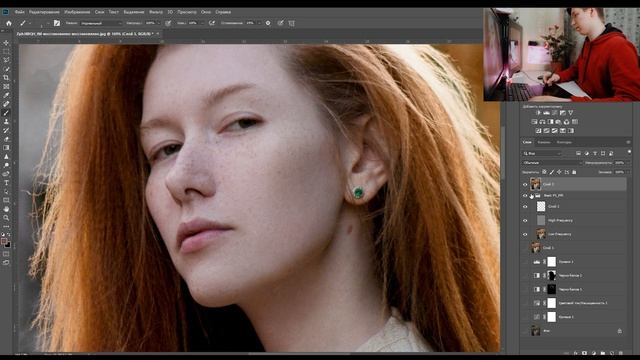The image size is (640, 360).
Task: Select the Clone Stamp tool
Action: point(6,122)
